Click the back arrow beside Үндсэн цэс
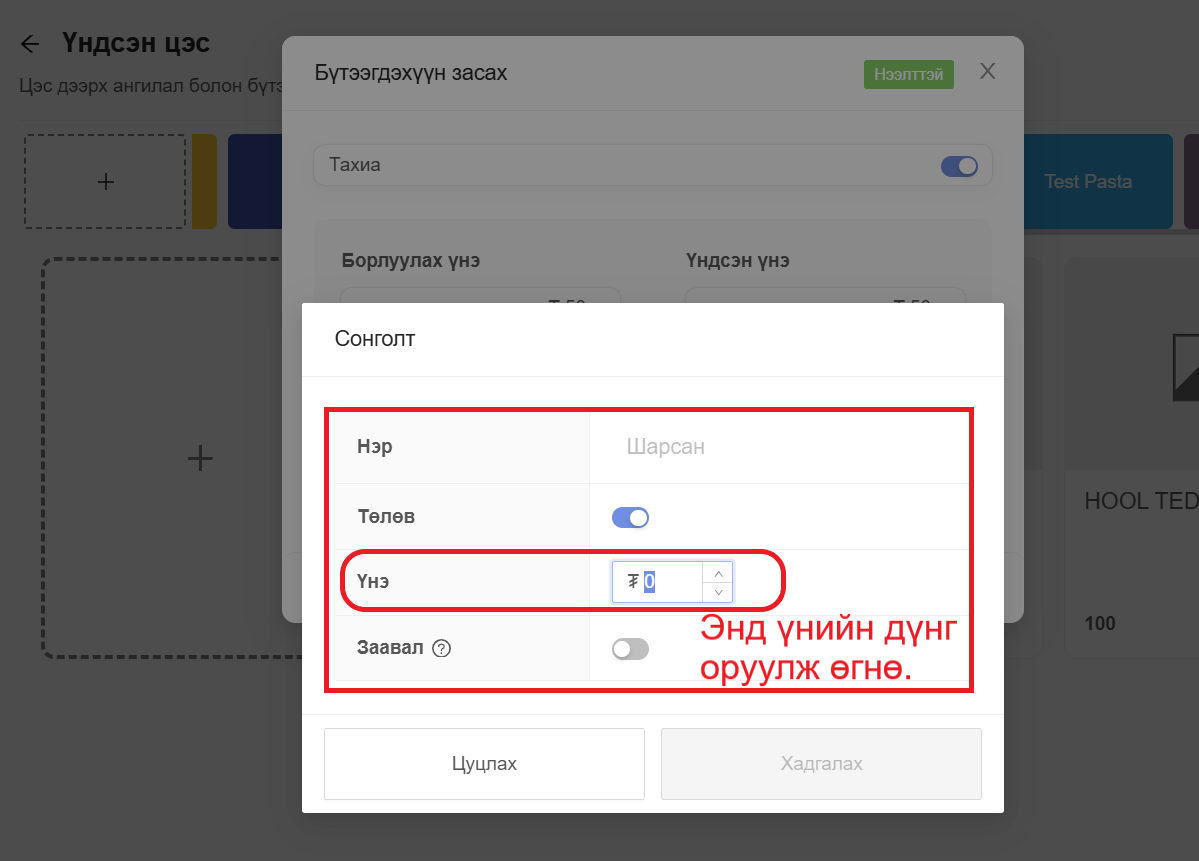Viewport: 1199px width, 861px height. (x=30, y=44)
